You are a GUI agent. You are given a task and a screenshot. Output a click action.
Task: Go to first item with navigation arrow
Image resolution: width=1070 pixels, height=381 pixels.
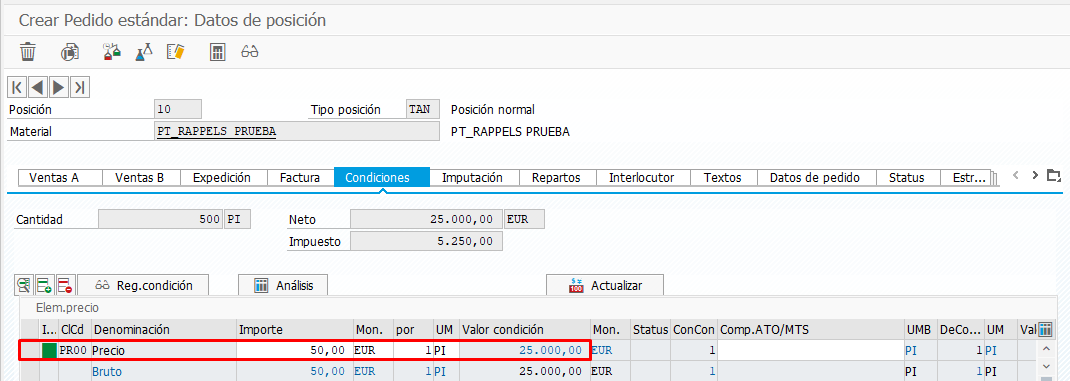pos(17,87)
